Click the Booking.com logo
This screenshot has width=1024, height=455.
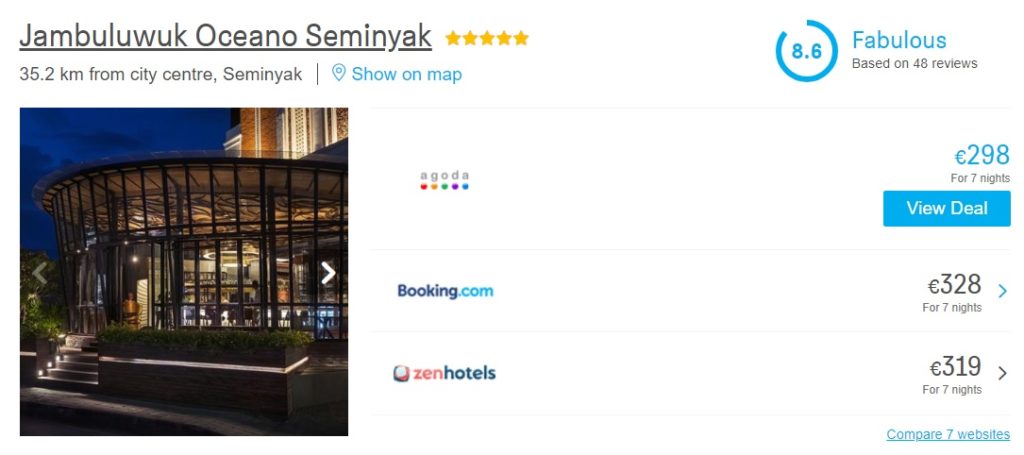point(445,291)
